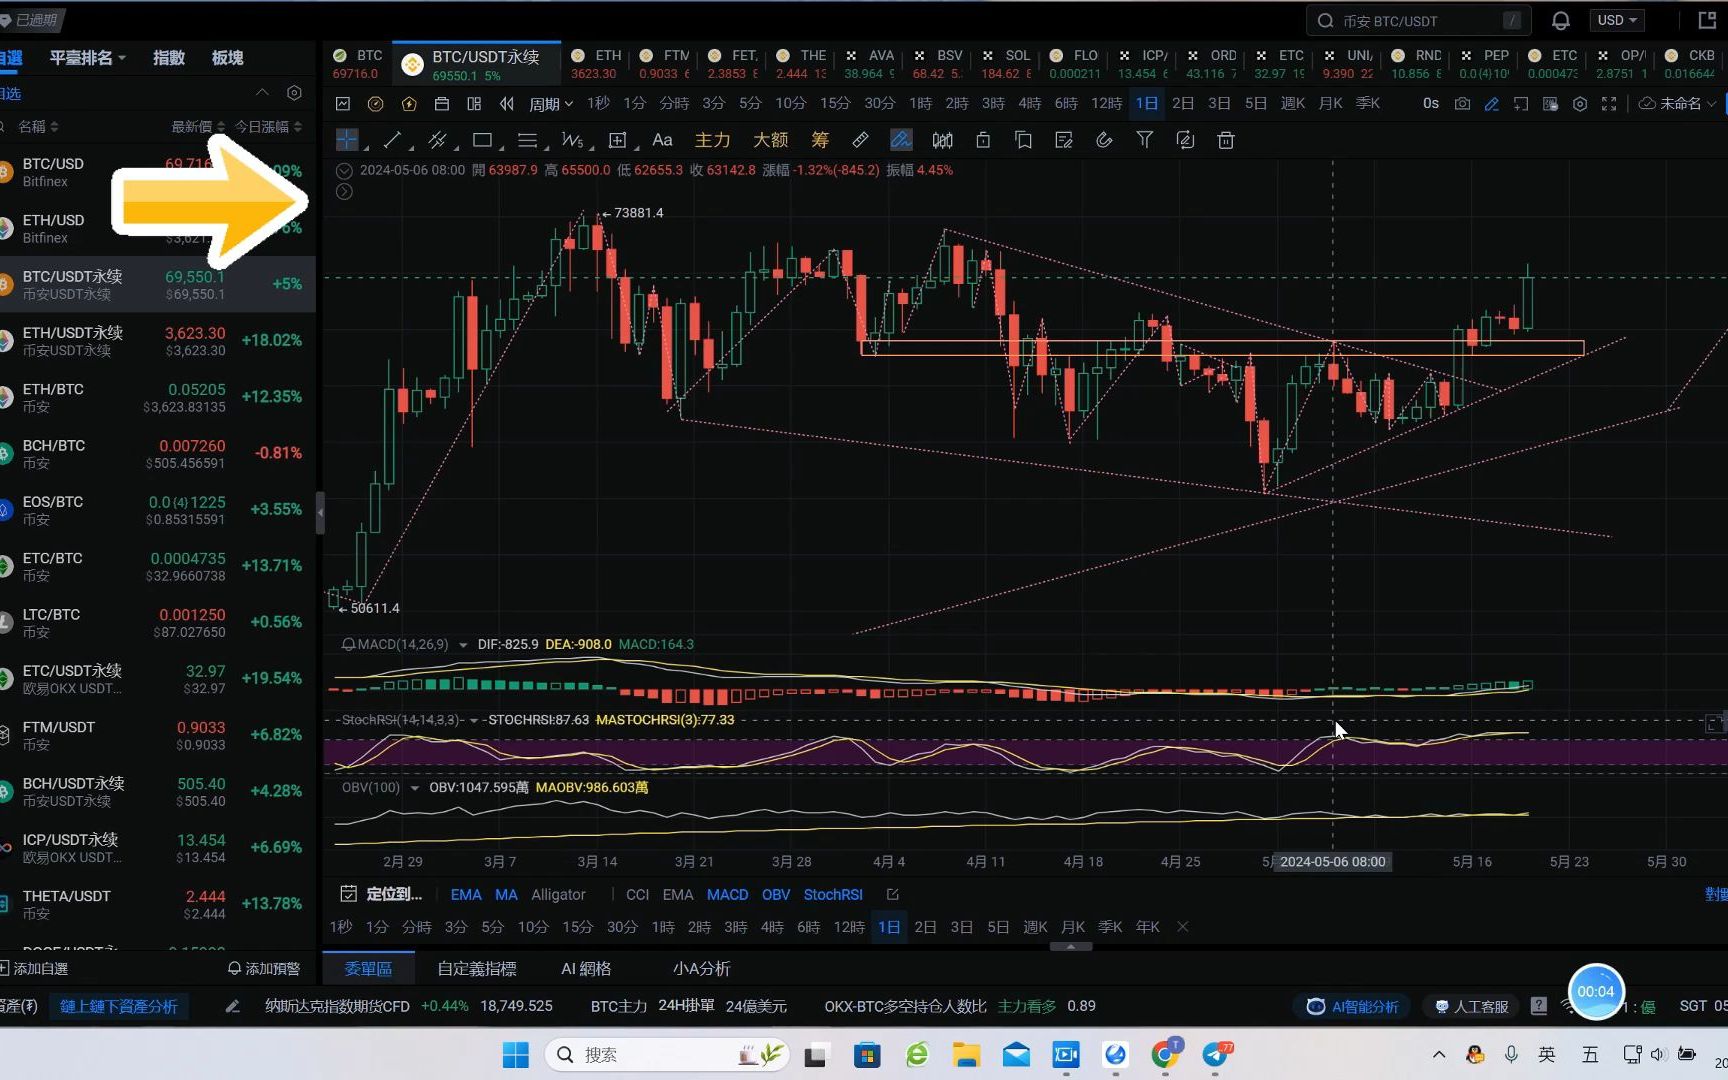The image size is (1728, 1080).
Task: Open OBV(100) indicator options arrow
Action: 414,788
